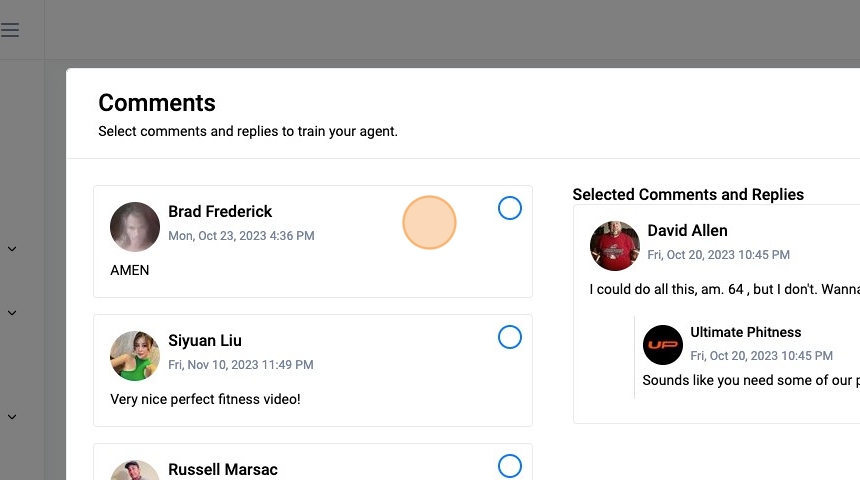Click the "Selected Comments and Replies" heading

pyautogui.click(x=688, y=195)
